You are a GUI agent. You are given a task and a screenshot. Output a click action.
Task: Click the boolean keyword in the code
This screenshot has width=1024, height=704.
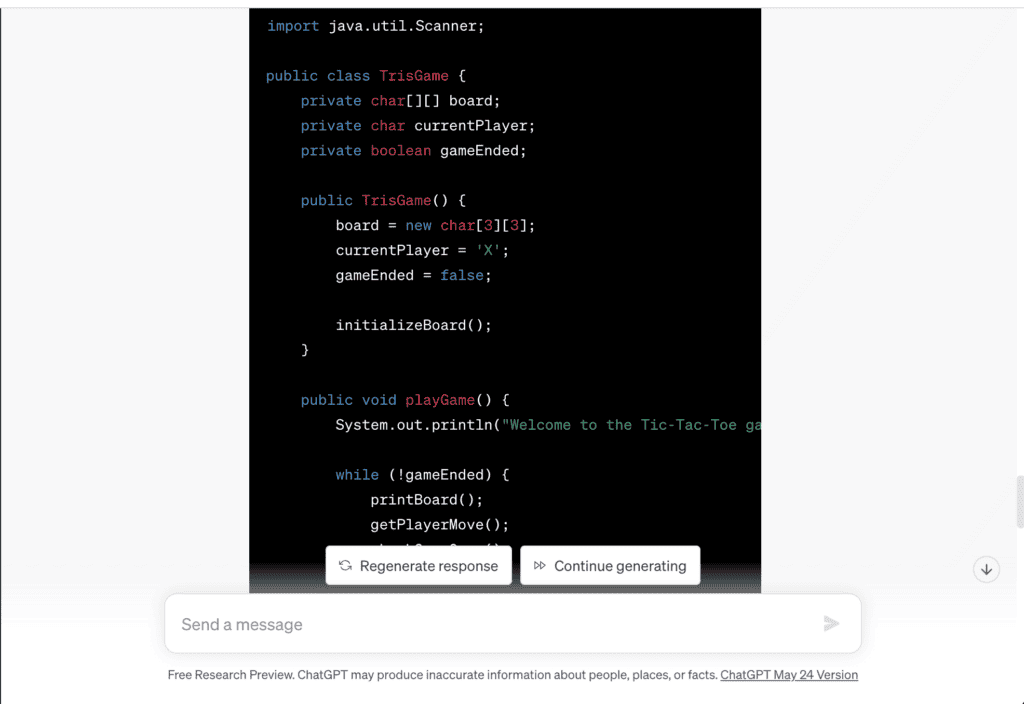[x=400, y=150]
